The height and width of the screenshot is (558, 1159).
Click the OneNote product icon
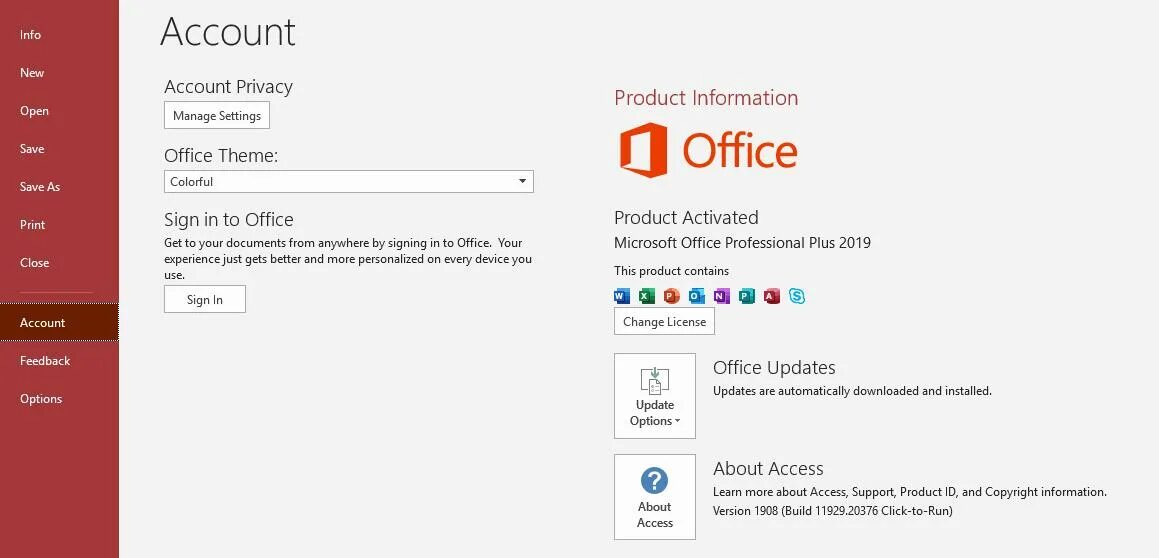(x=722, y=296)
